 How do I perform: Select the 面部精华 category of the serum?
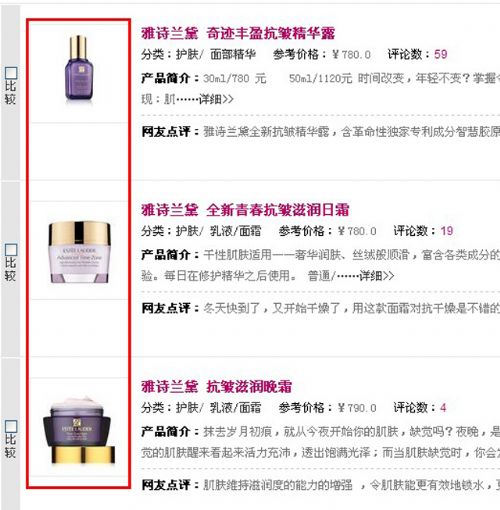click(x=233, y=54)
